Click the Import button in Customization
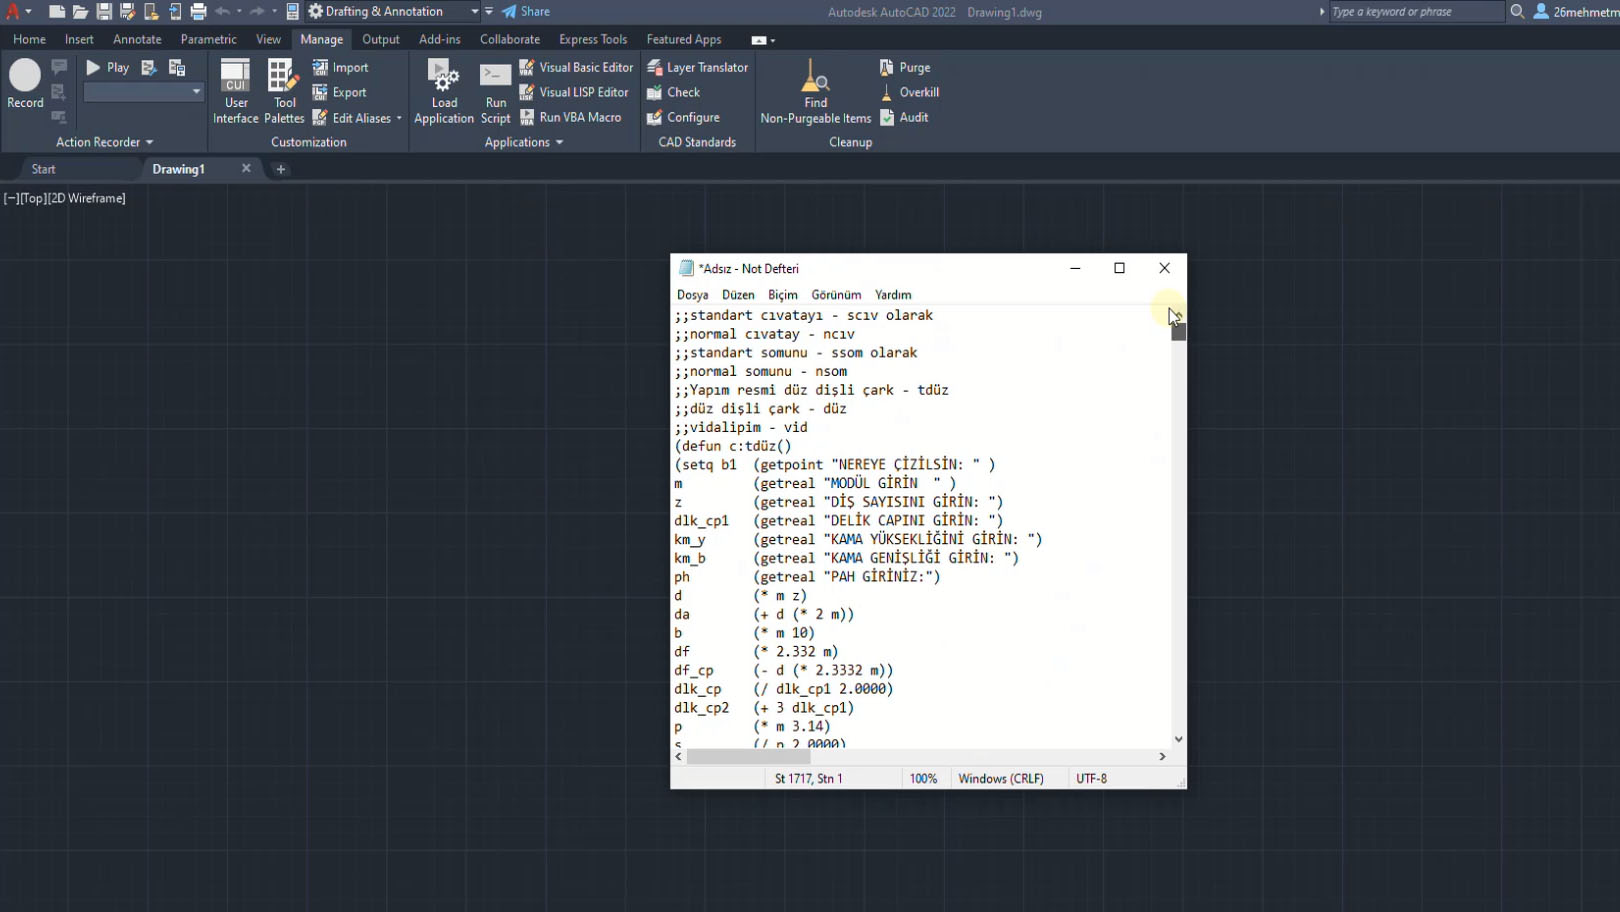1620x912 pixels. [x=341, y=66]
